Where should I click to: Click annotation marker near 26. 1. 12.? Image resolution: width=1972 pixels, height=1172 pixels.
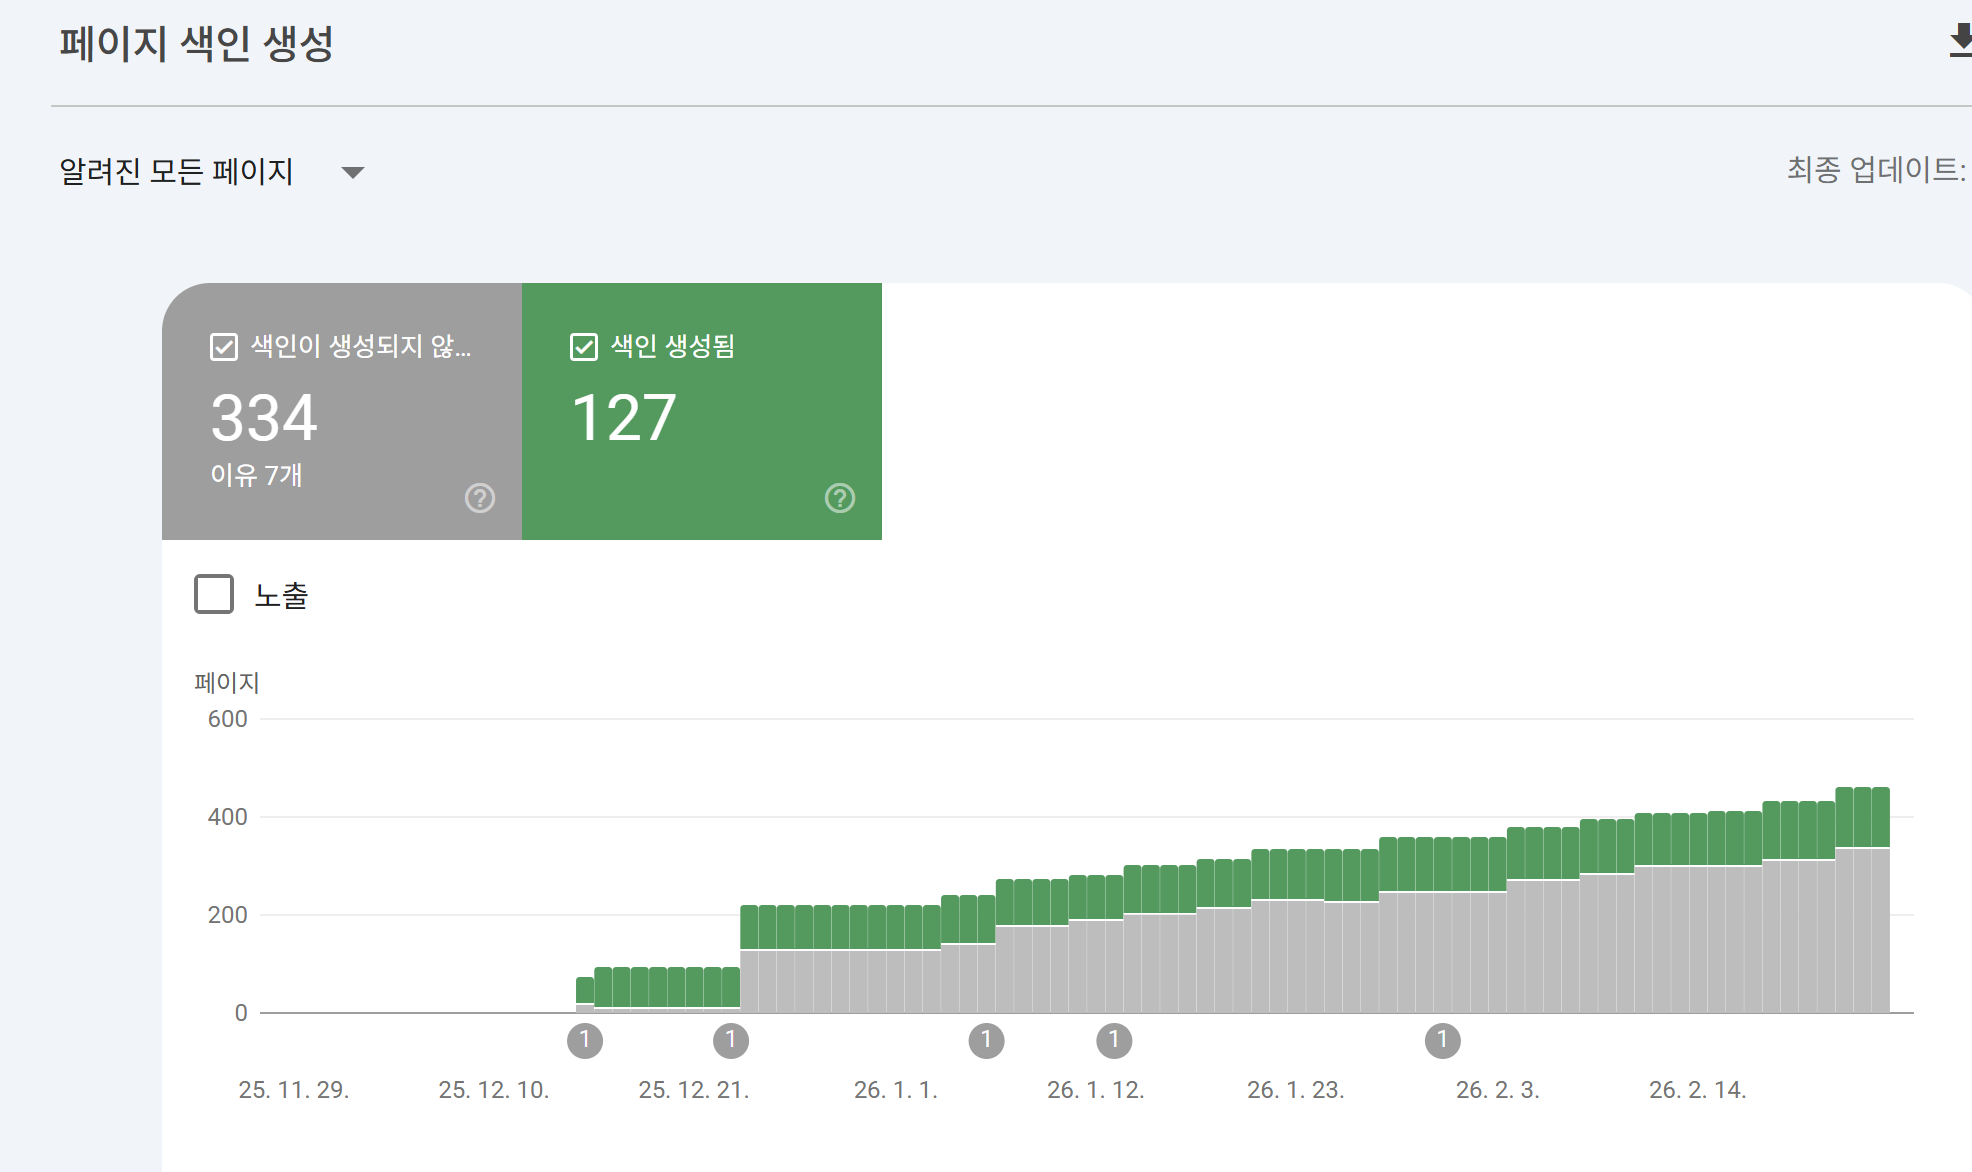coord(1114,1041)
